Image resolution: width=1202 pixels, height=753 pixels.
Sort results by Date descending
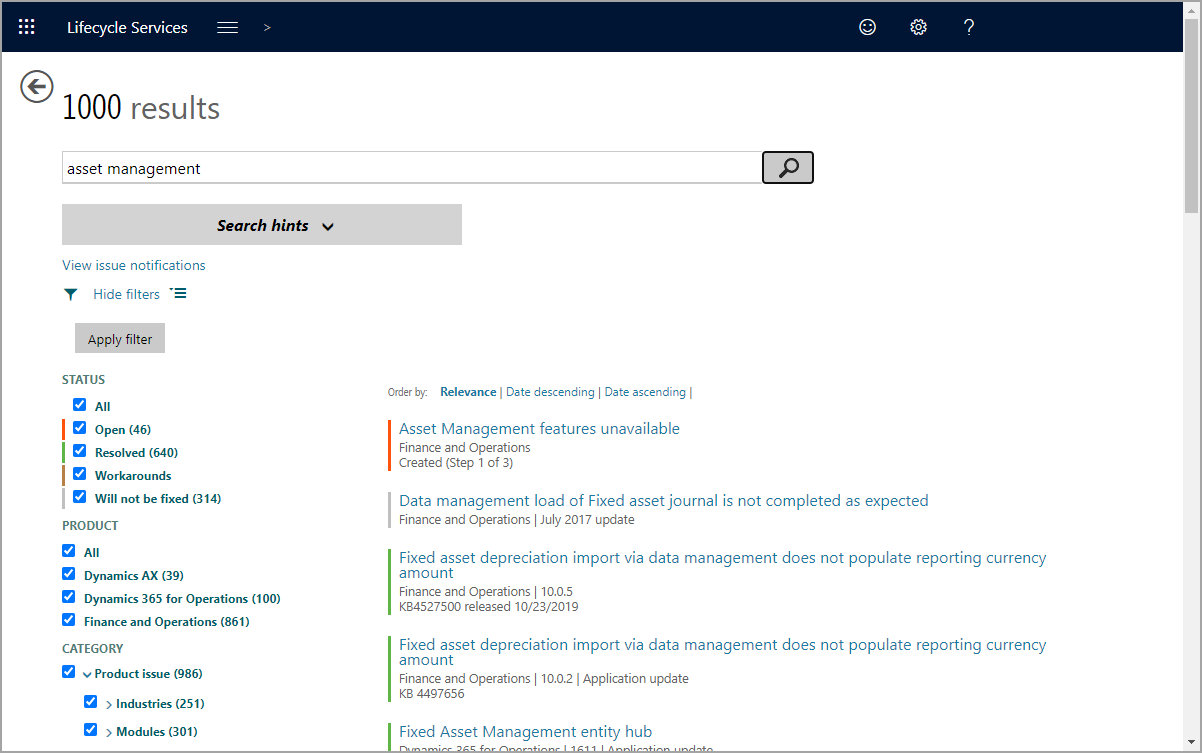pos(550,392)
